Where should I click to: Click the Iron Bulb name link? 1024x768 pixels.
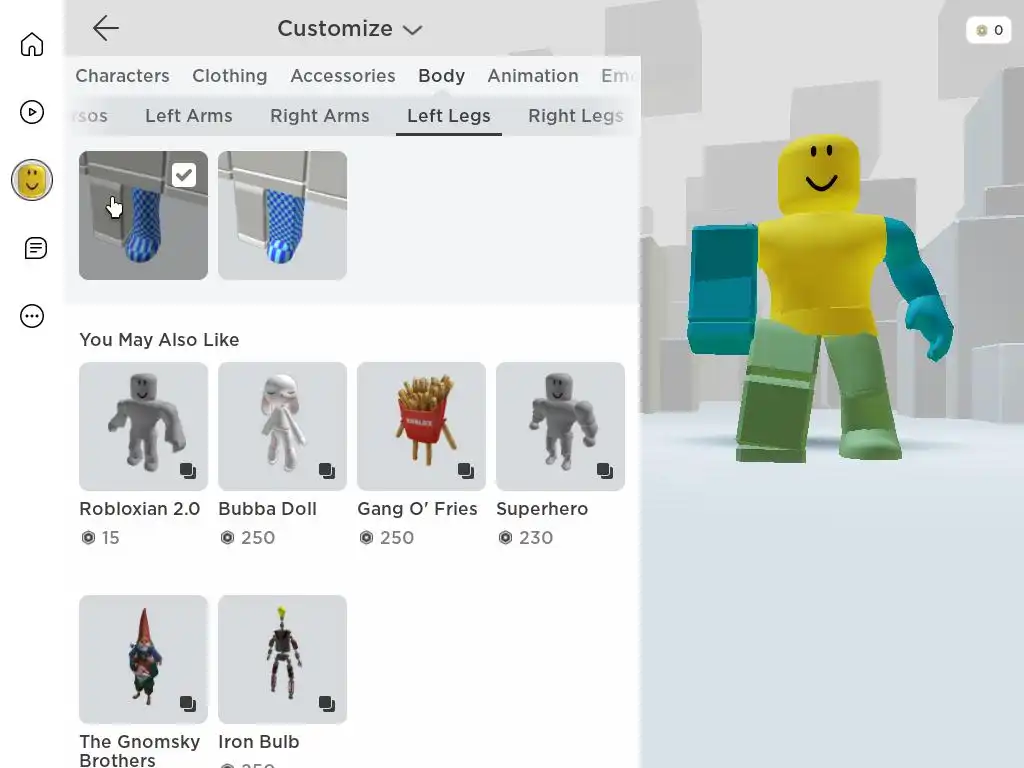pyautogui.click(x=259, y=742)
